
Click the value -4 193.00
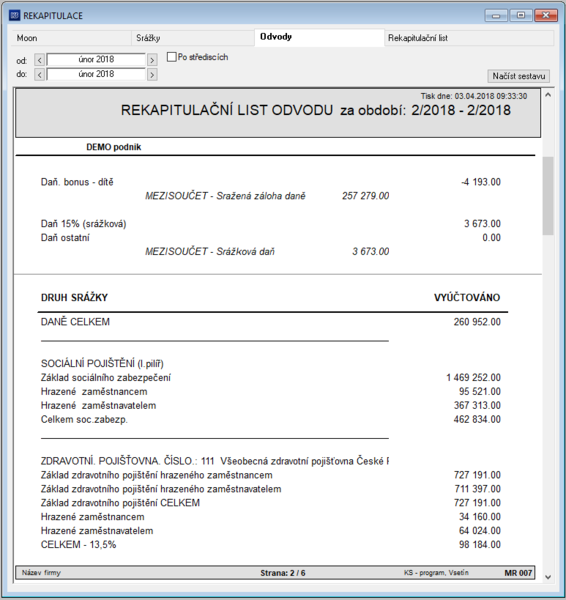point(481,182)
